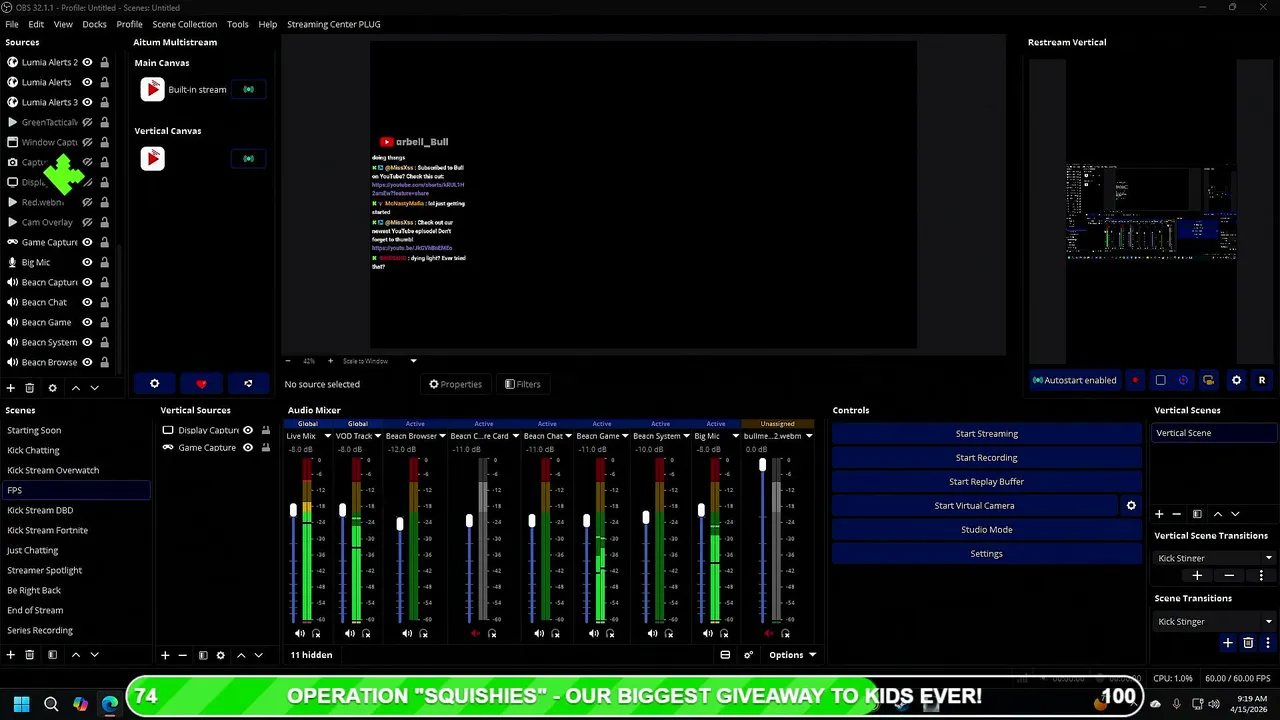The width and height of the screenshot is (1280, 720).
Task: Mute the VOD Track speaker icon
Action: (349, 633)
